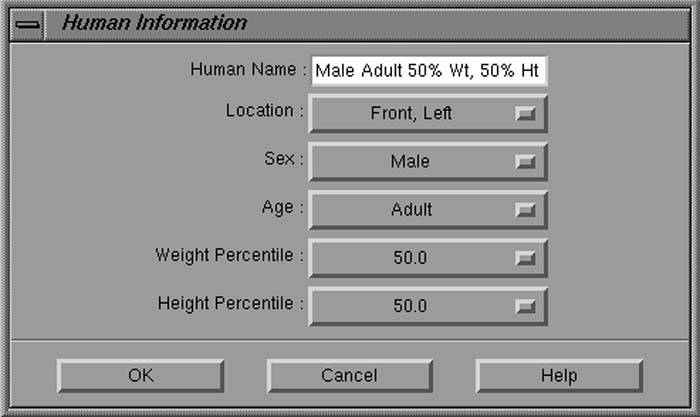The width and height of the screenshot is (700, 417).
Task: Open the Location dropdown showing Front, Left
Action: [x=428, y=114]
